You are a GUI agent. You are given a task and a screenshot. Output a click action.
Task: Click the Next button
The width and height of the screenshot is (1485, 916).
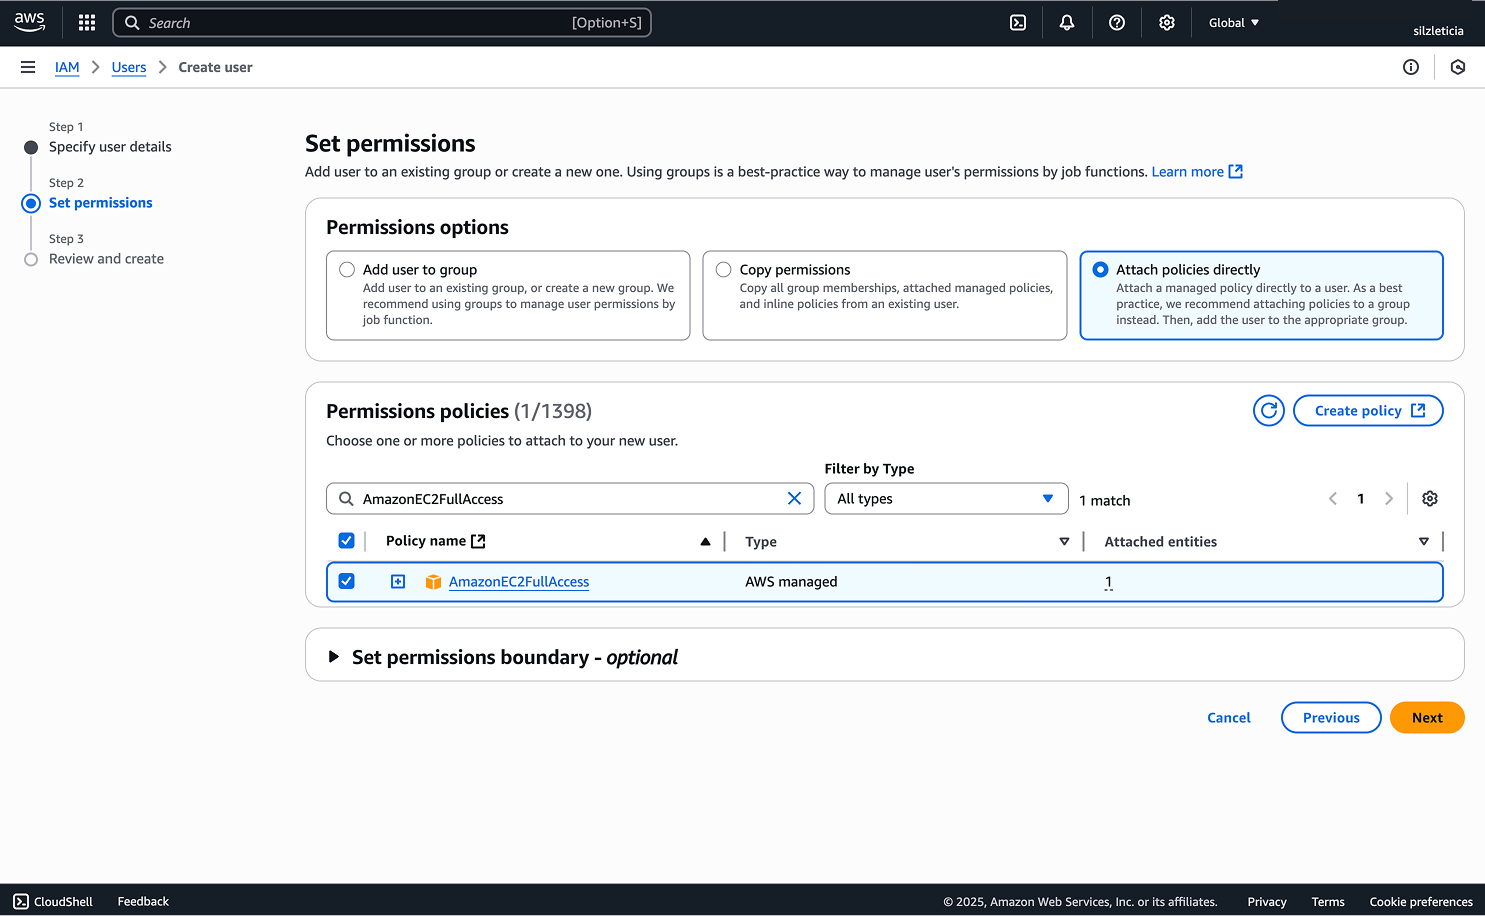pyautogui.click(x=1427, y=717)
